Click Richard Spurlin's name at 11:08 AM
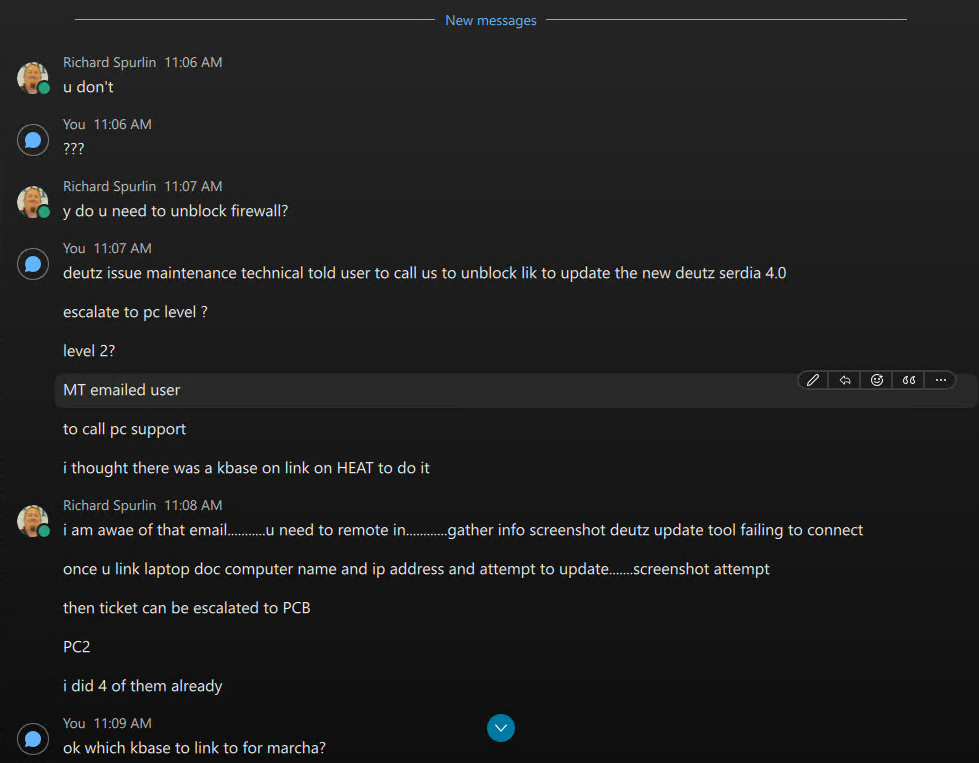The height and width of the screenshot is (763, 979). (x=110, y=505)
